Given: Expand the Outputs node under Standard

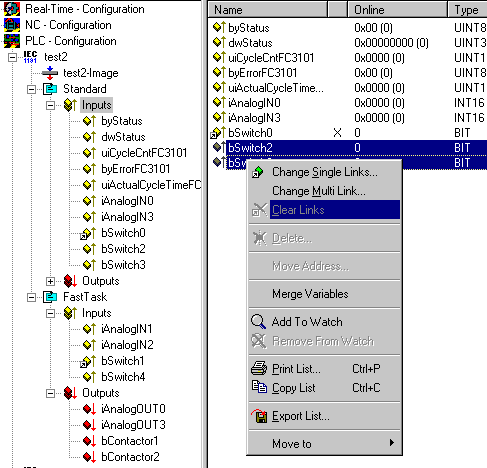Looking at the screenshot, I should [50, 282].
